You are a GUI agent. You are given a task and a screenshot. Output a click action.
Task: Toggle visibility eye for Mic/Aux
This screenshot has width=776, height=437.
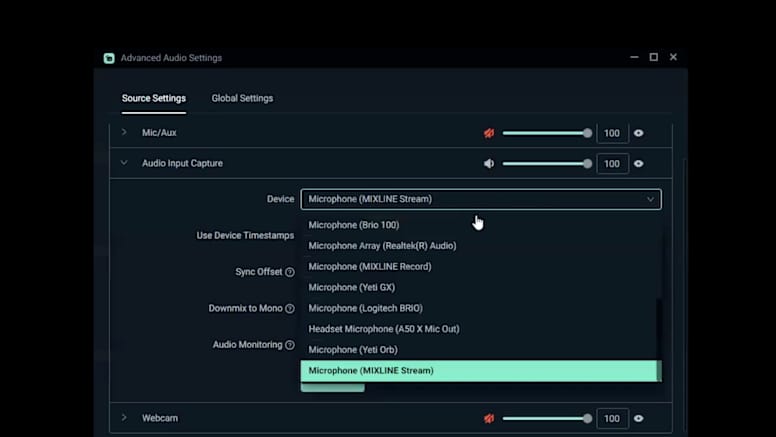pyautogui.click(x=638, y=133)
